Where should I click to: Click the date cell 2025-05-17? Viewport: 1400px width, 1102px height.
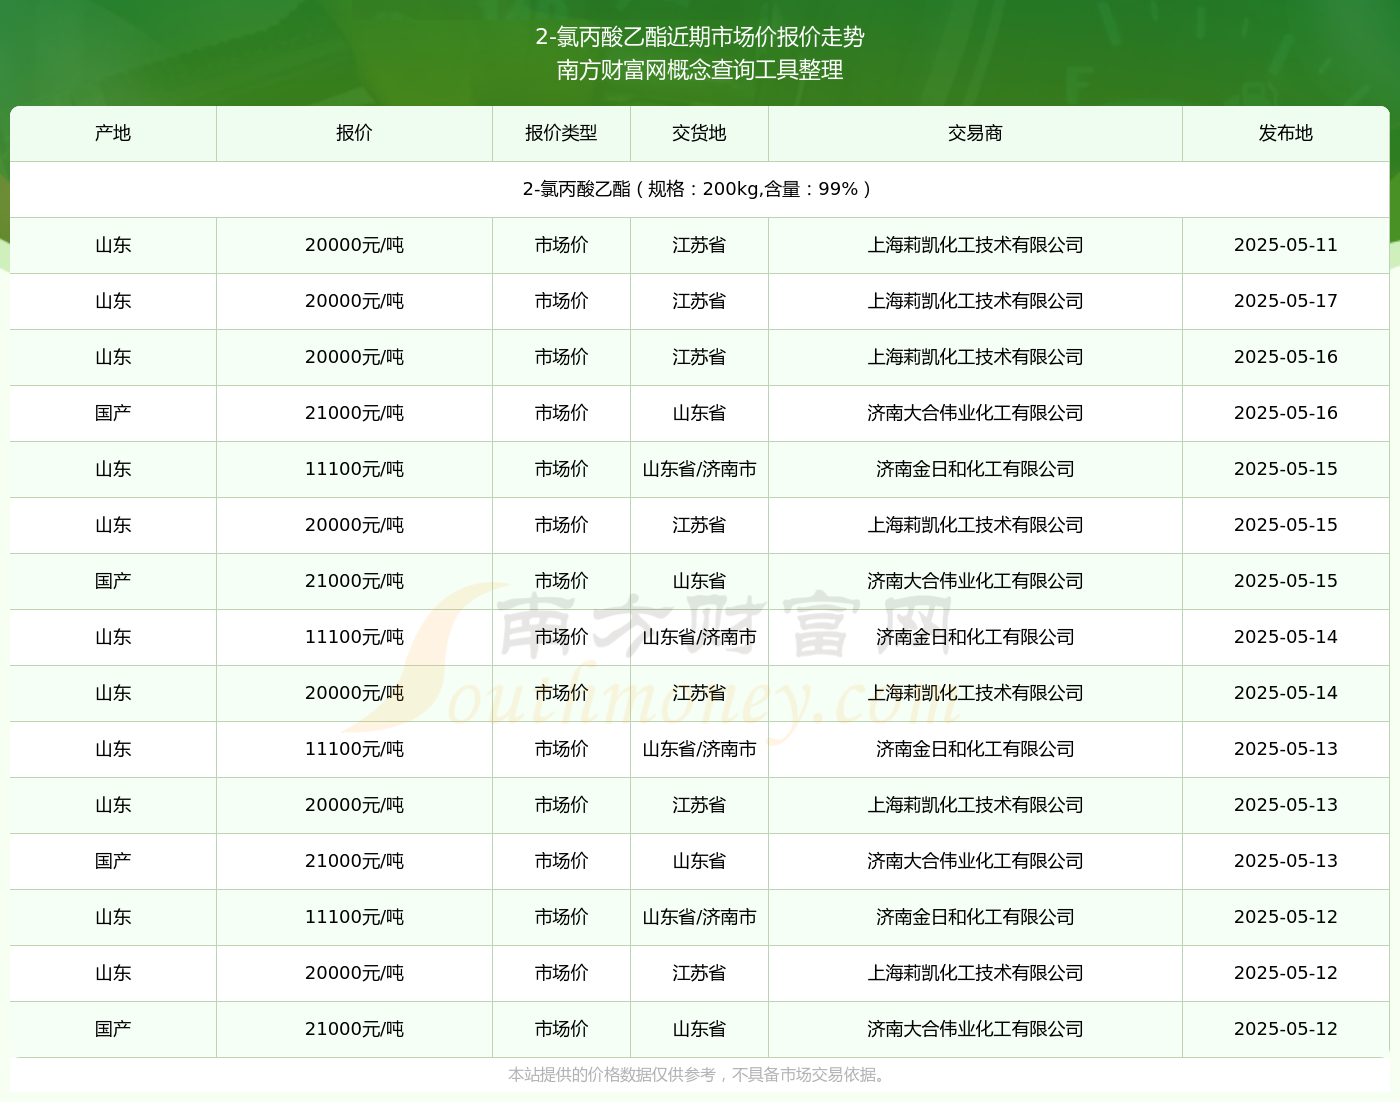(x=1285, y=301)
